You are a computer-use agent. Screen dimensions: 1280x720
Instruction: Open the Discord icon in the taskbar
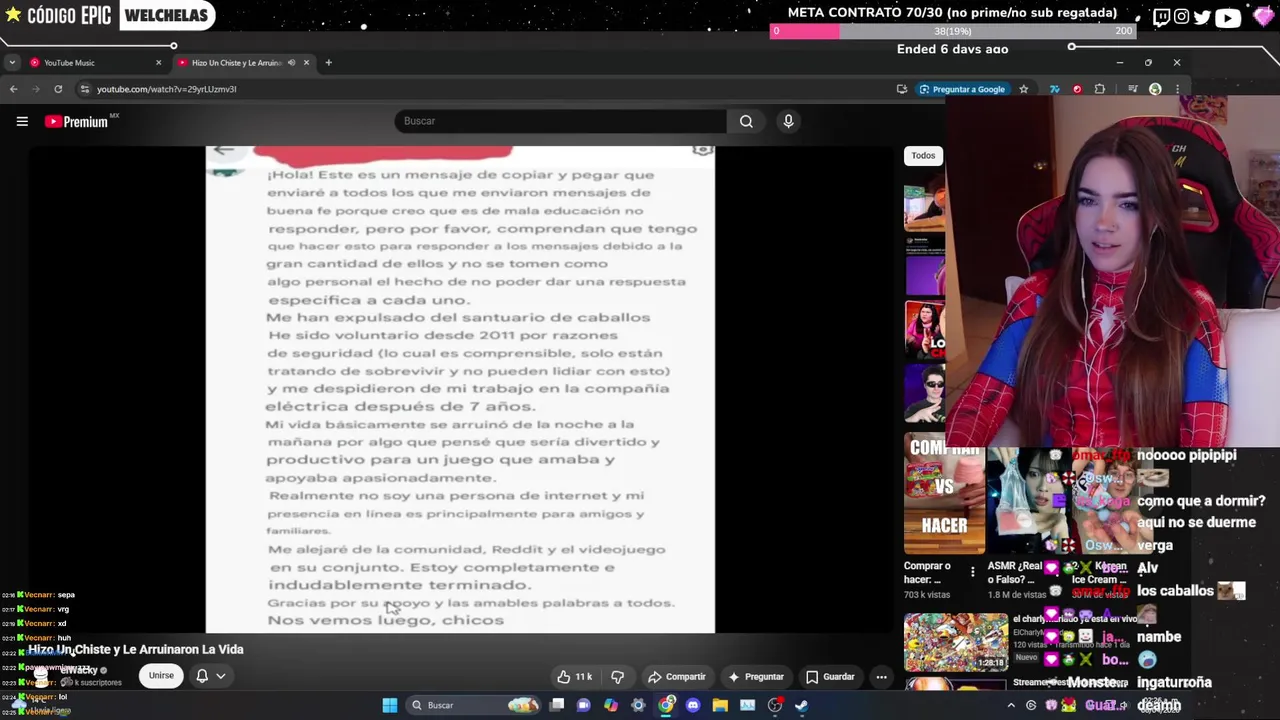(x=693, y=705)
